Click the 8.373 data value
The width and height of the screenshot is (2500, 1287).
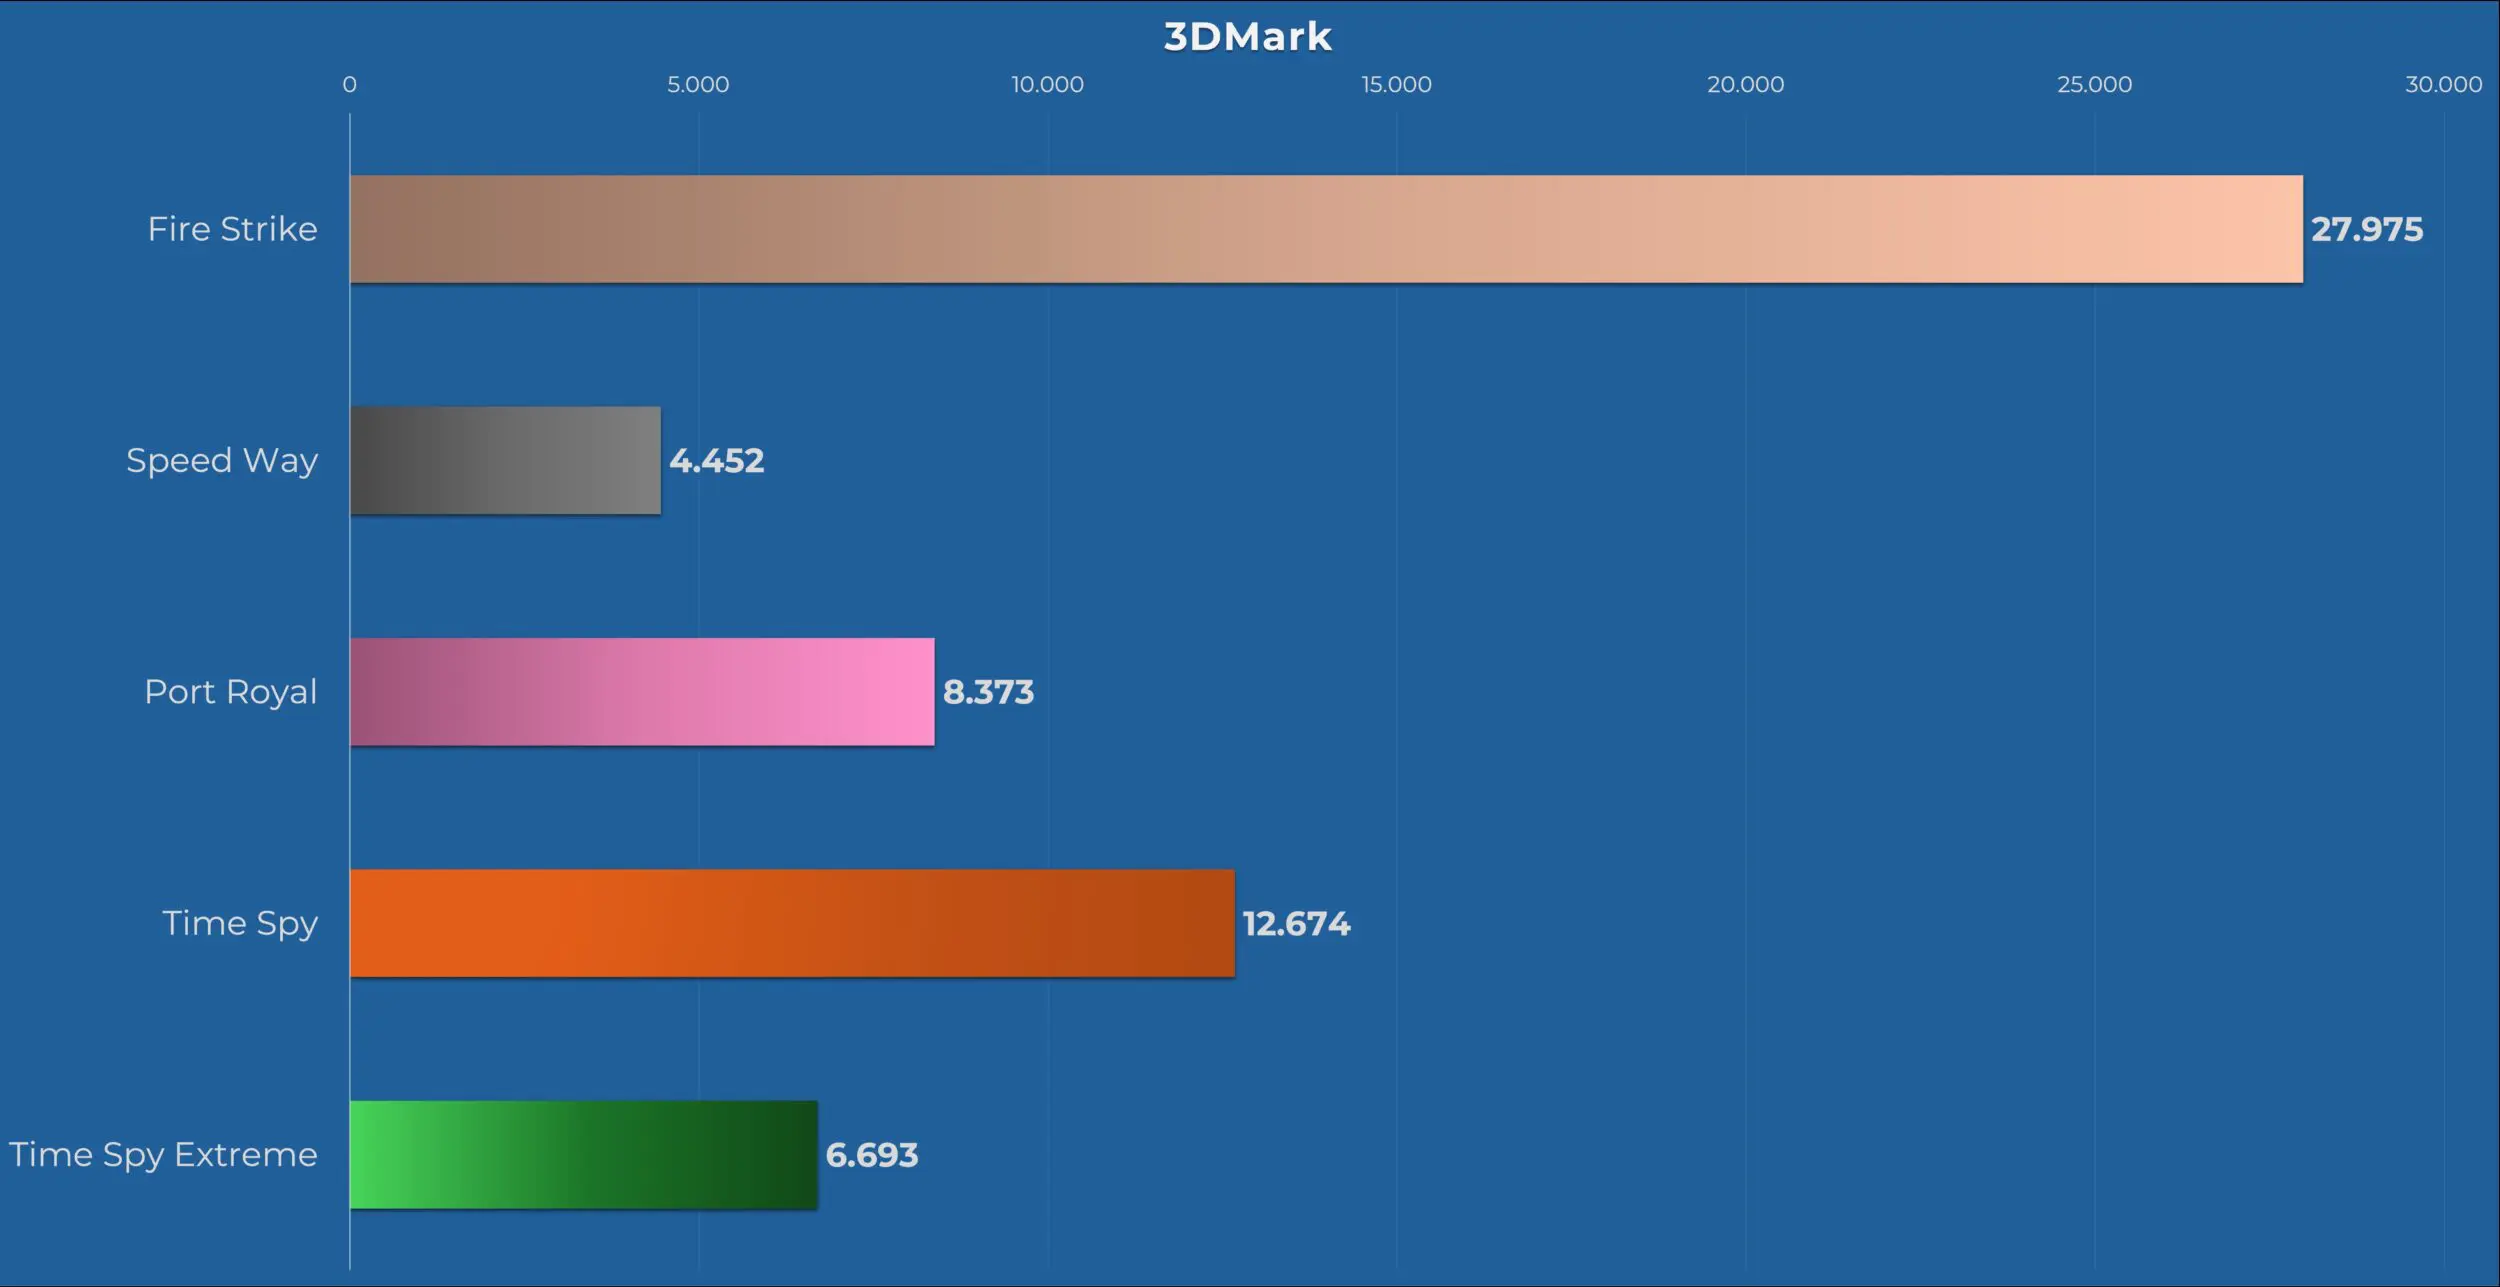[988, 692]
